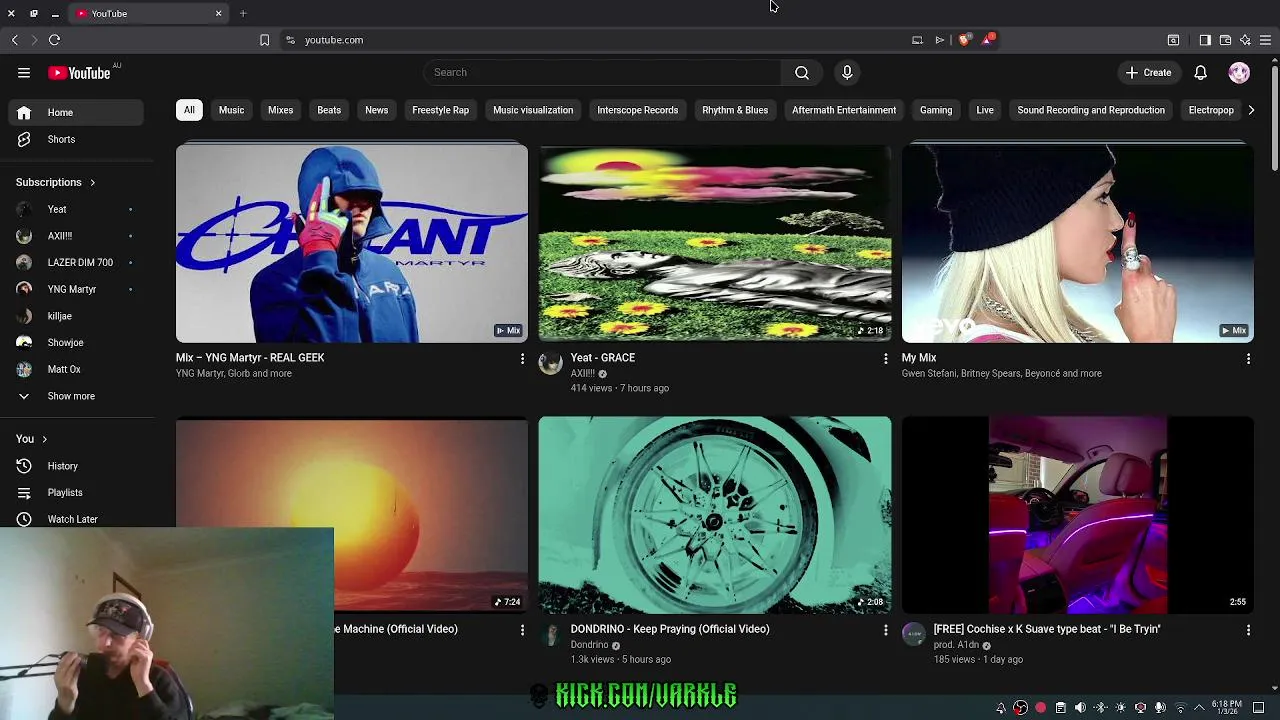The height and width of the screenshot is (720, 1280).
Task: Open the Brave Shields lion icon
Action: point(964,40)
